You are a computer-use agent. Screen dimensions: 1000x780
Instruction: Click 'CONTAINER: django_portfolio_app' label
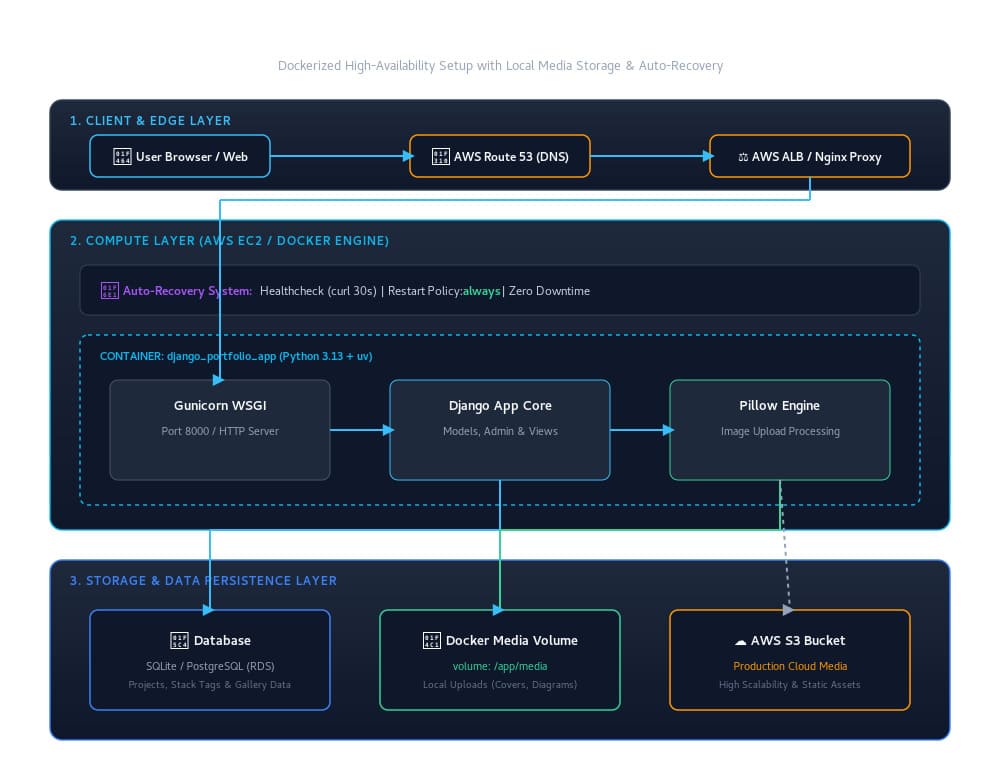tap(236, 357)
